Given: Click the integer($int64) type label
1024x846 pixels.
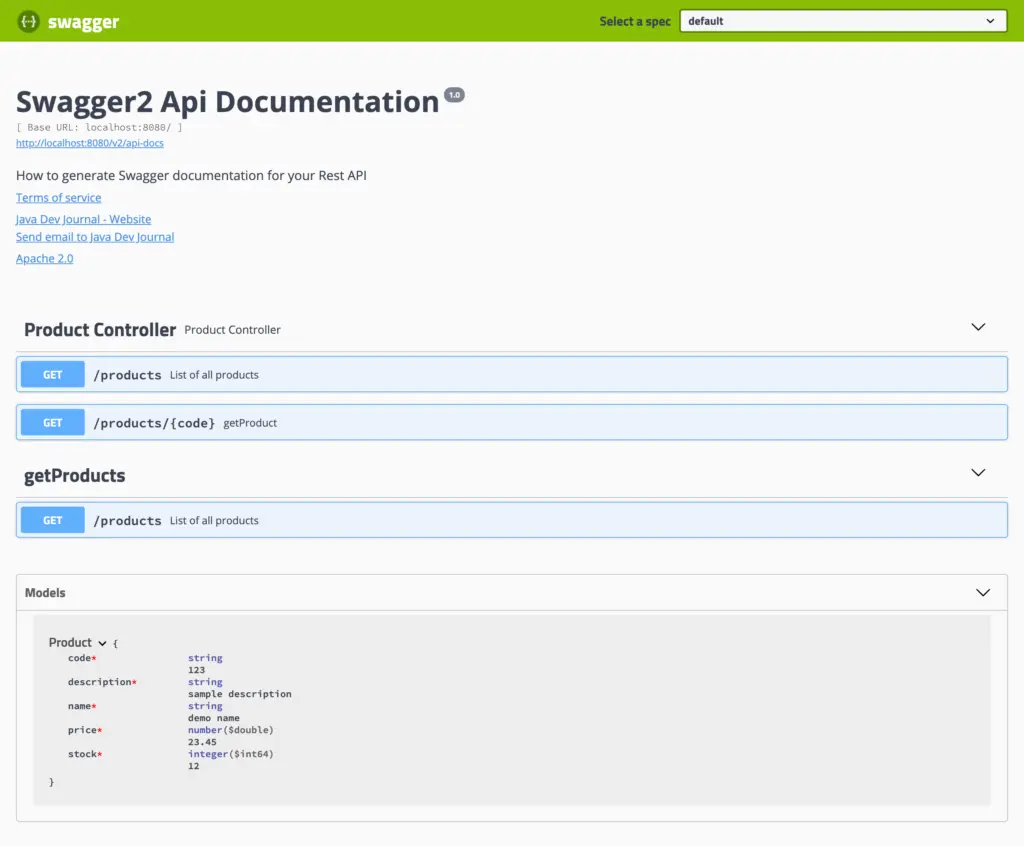Looking at the screenshot, I should point(231,754).
